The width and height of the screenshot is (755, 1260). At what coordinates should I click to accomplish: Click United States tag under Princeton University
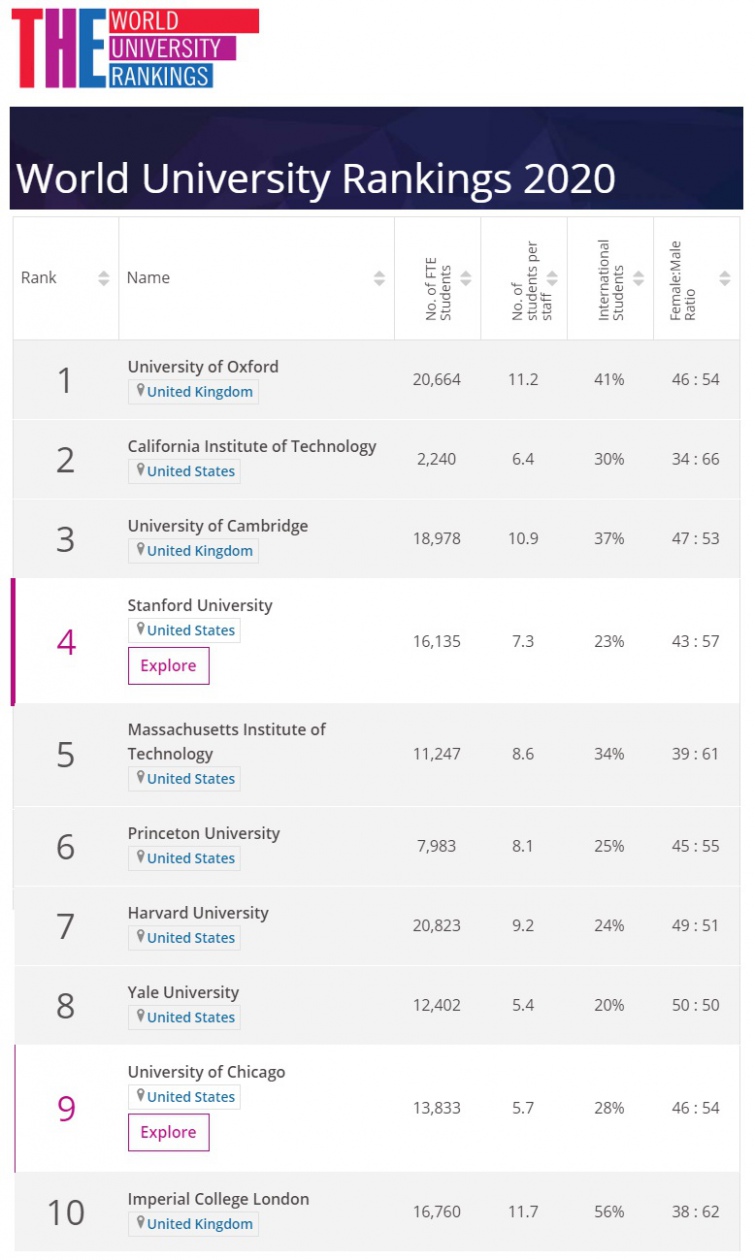[190, 858]
